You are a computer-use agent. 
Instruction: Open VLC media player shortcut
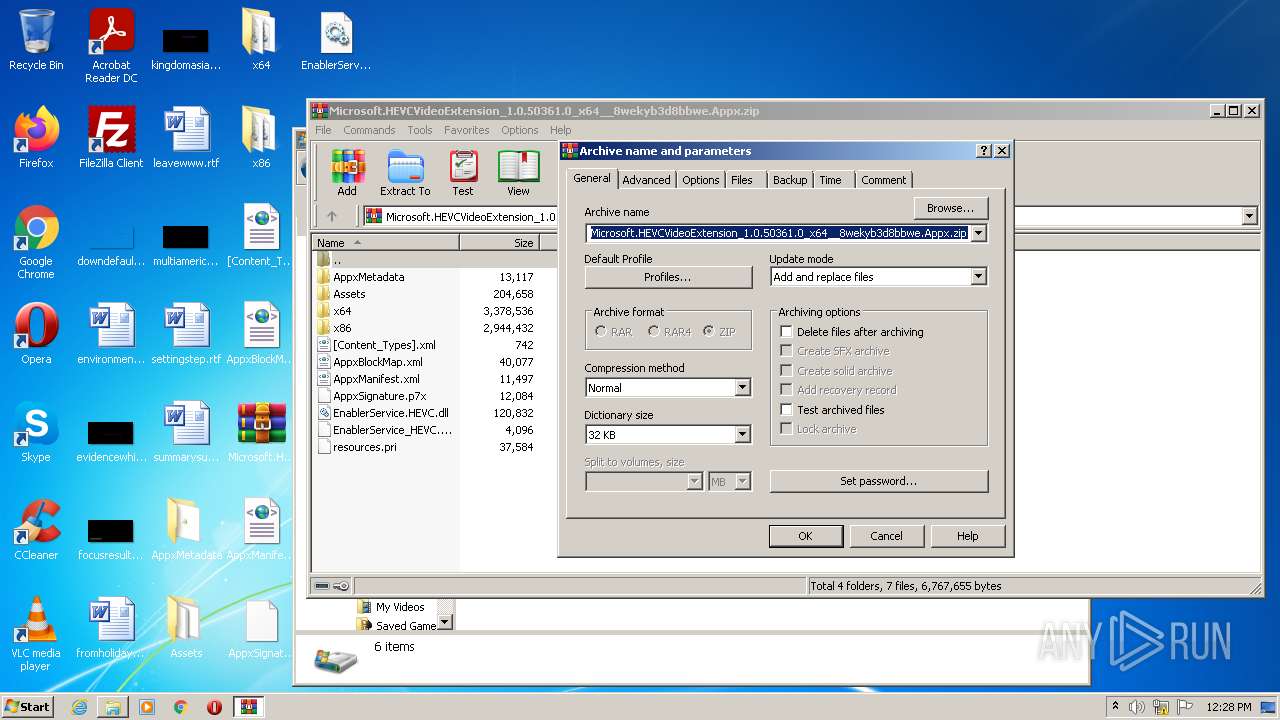36,635
